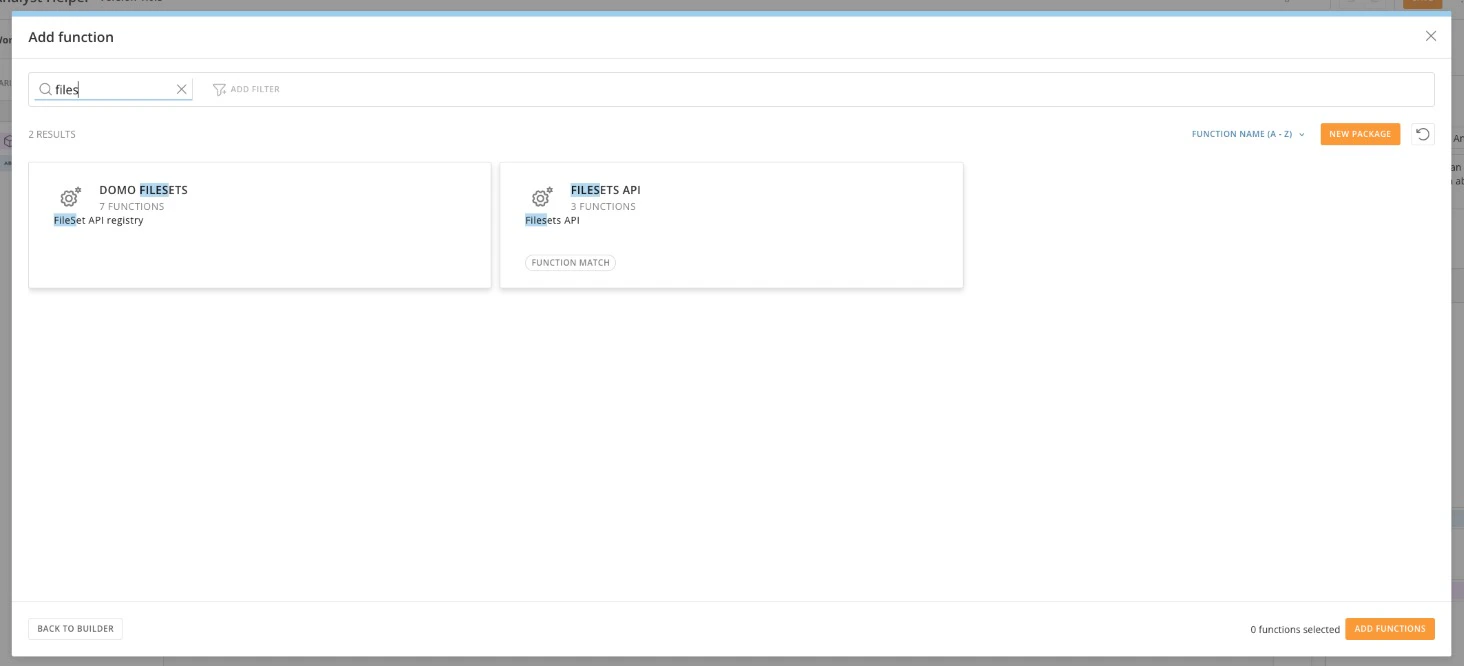Open the Domo FileSets package card
1464x666 pixels.
pyautogui.click(x=260, y=225)
